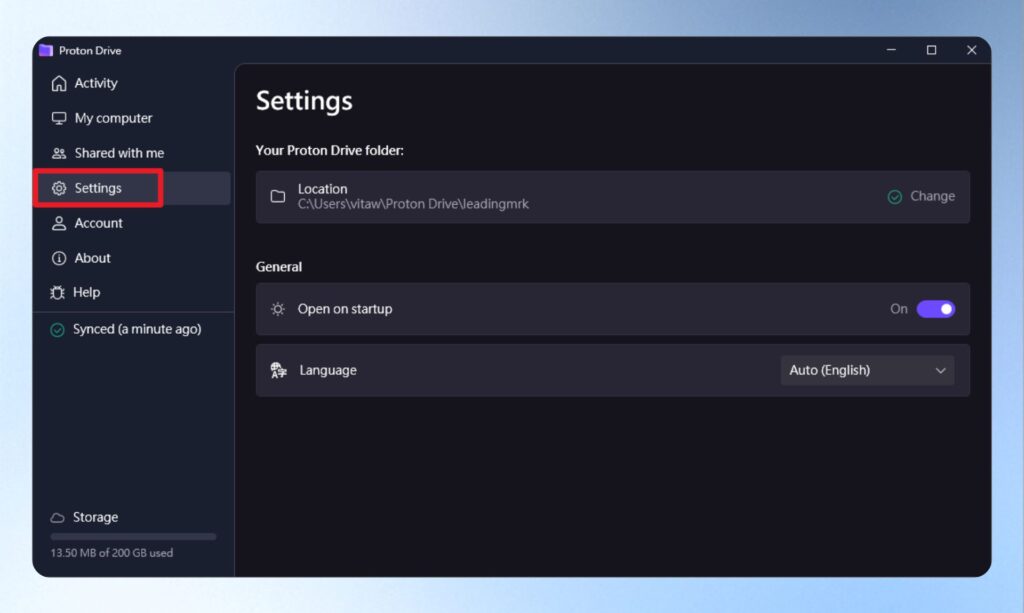Click the Location label
Image resolution: width=1024 pixels, height=613 pixels.
tap(323, 189)
